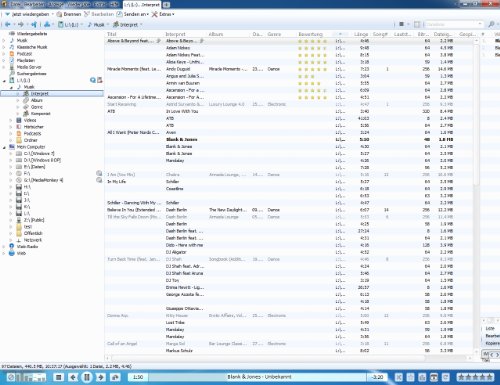The width and height of the screenshot is (500, 385).
Task: Collapse the Mein Computer tree node
Action: pos(4,147)
